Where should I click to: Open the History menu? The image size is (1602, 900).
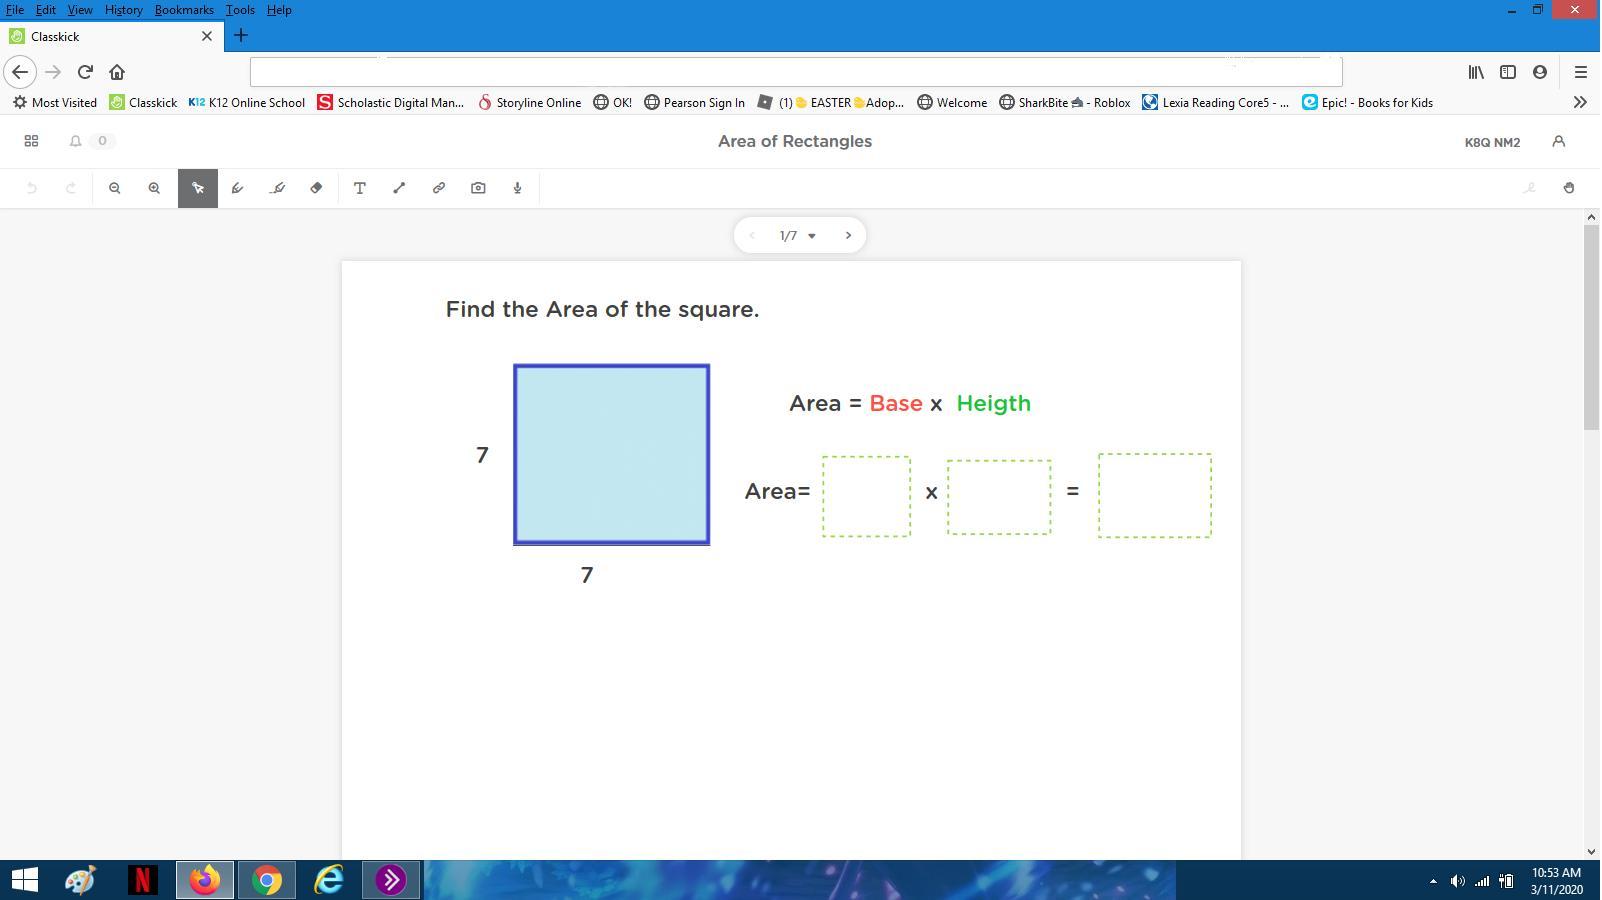tap(124, 10)
